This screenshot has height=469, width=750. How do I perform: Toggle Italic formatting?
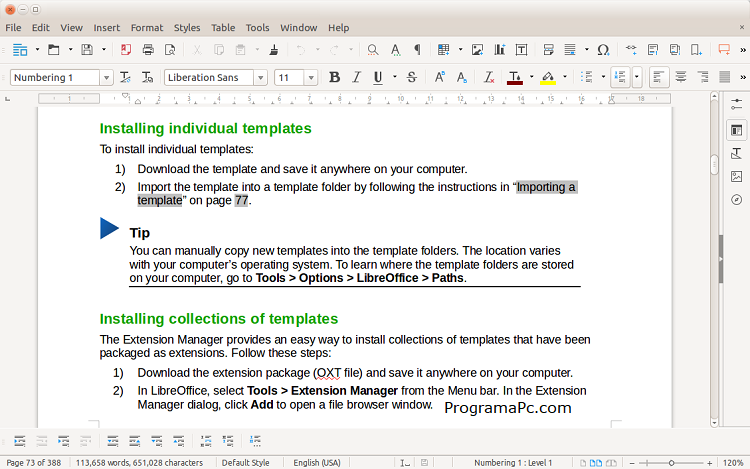coord(356,77)
